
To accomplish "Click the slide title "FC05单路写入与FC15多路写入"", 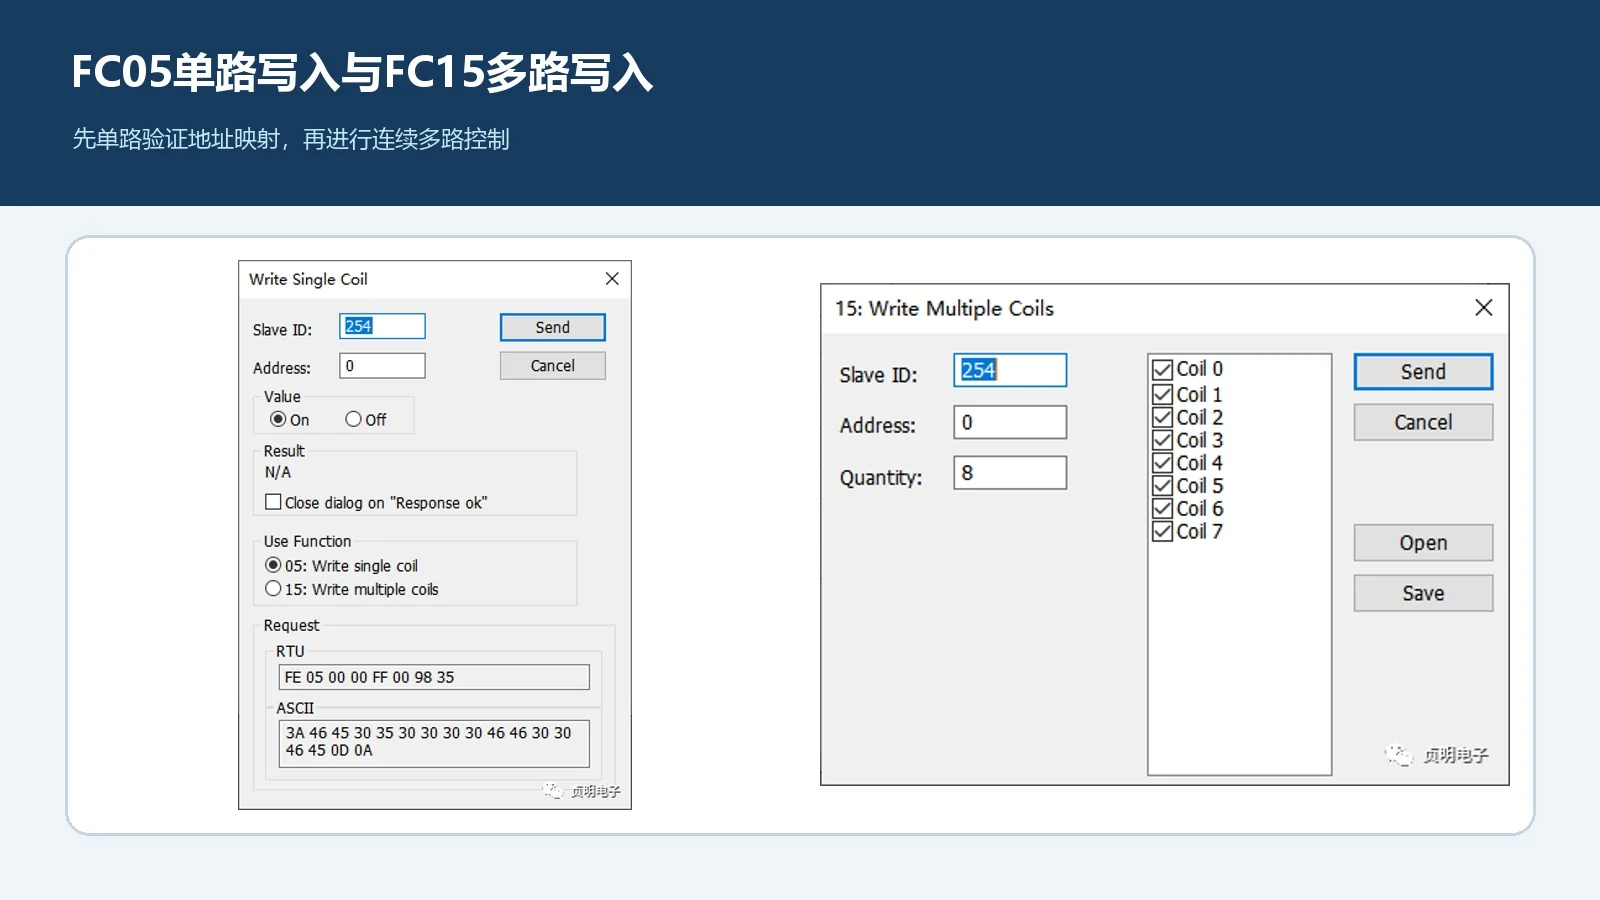I will click(x=362, y=72).
